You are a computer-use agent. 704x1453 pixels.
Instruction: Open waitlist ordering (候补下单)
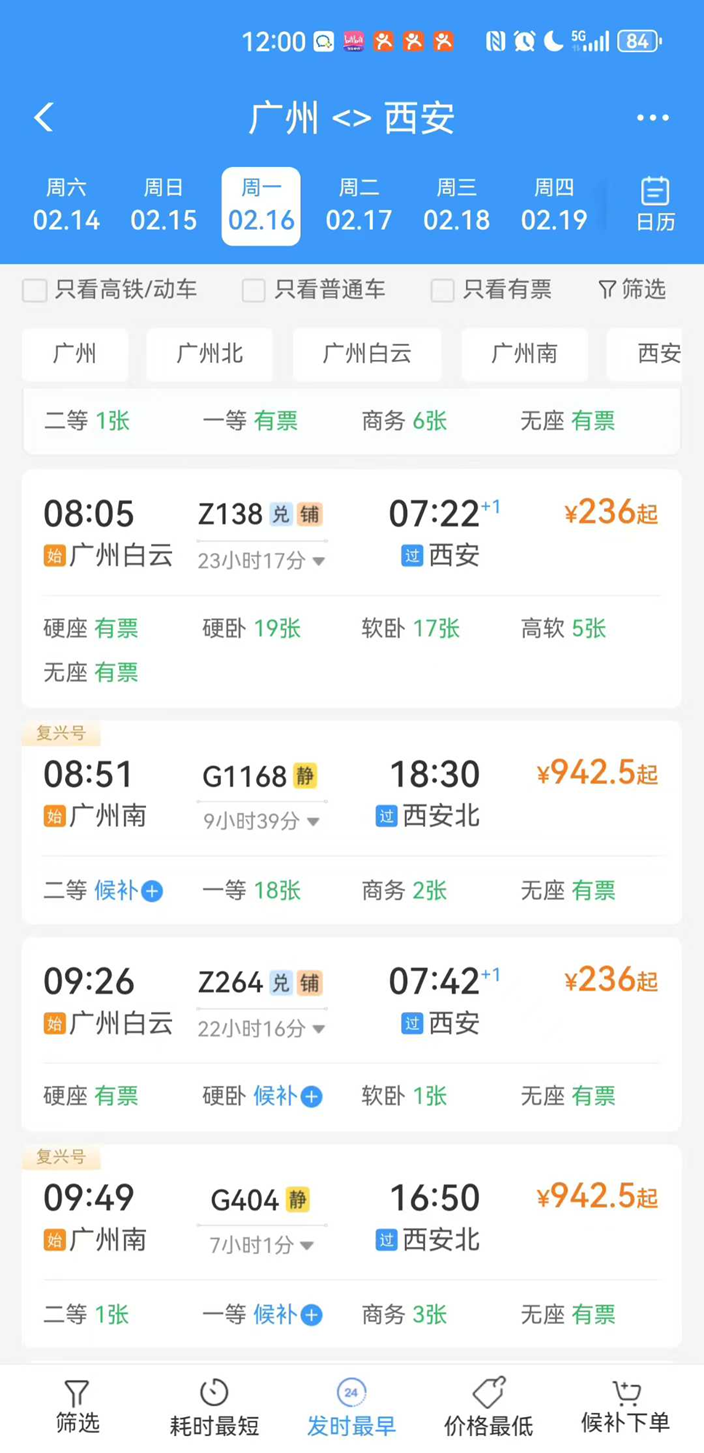coord(625,1407)
